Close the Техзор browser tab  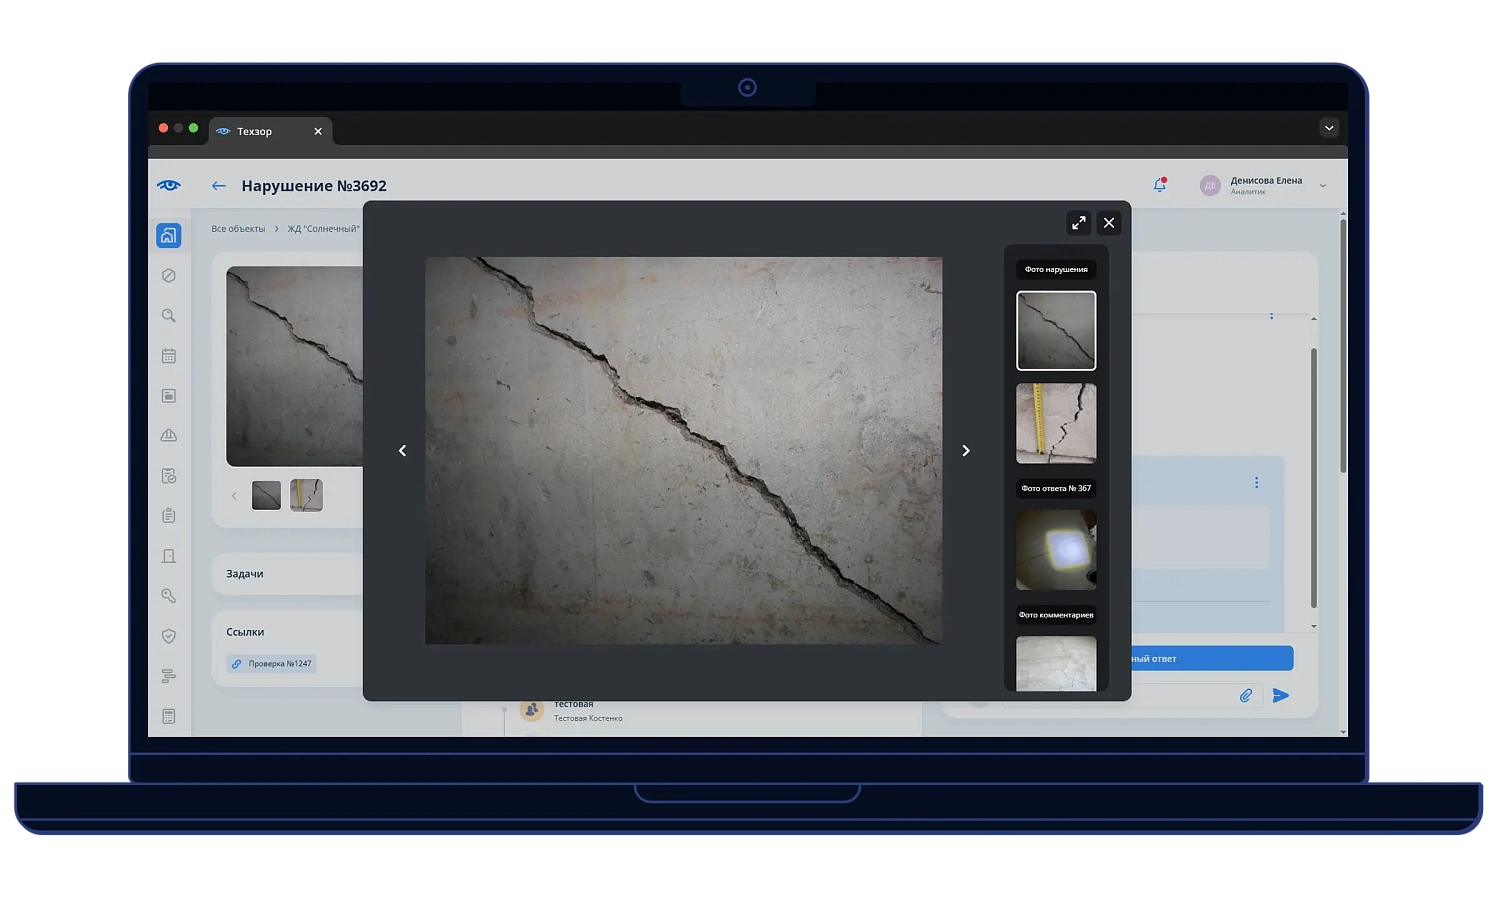pyautogui.click(x=318, y=131)
